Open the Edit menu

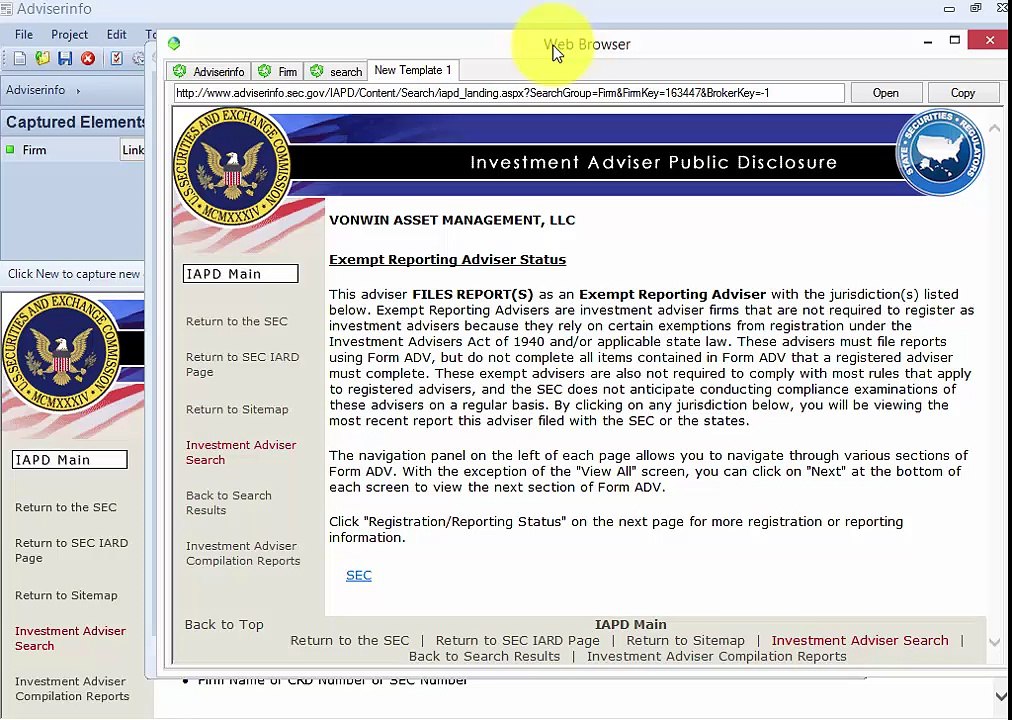(117, 34)
